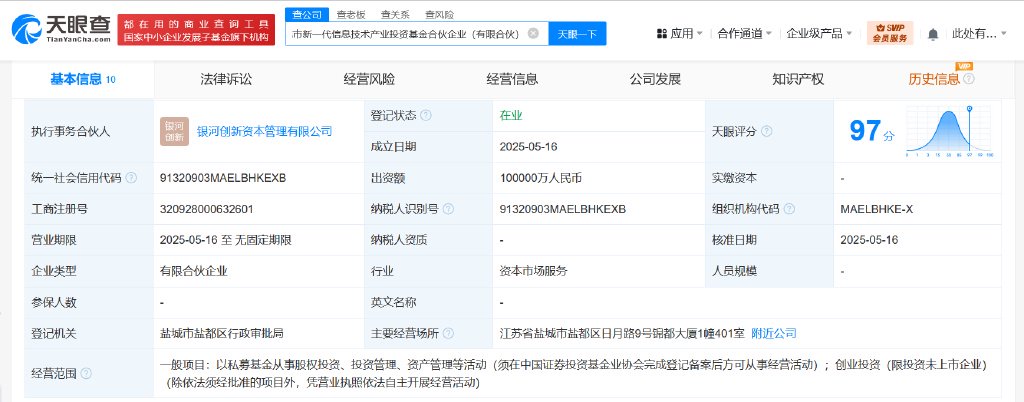Image resolution: width=1024 pixels, height=402 pixels.
Task: Switch to the 经营风险 tab
Action: pos(369,79)
